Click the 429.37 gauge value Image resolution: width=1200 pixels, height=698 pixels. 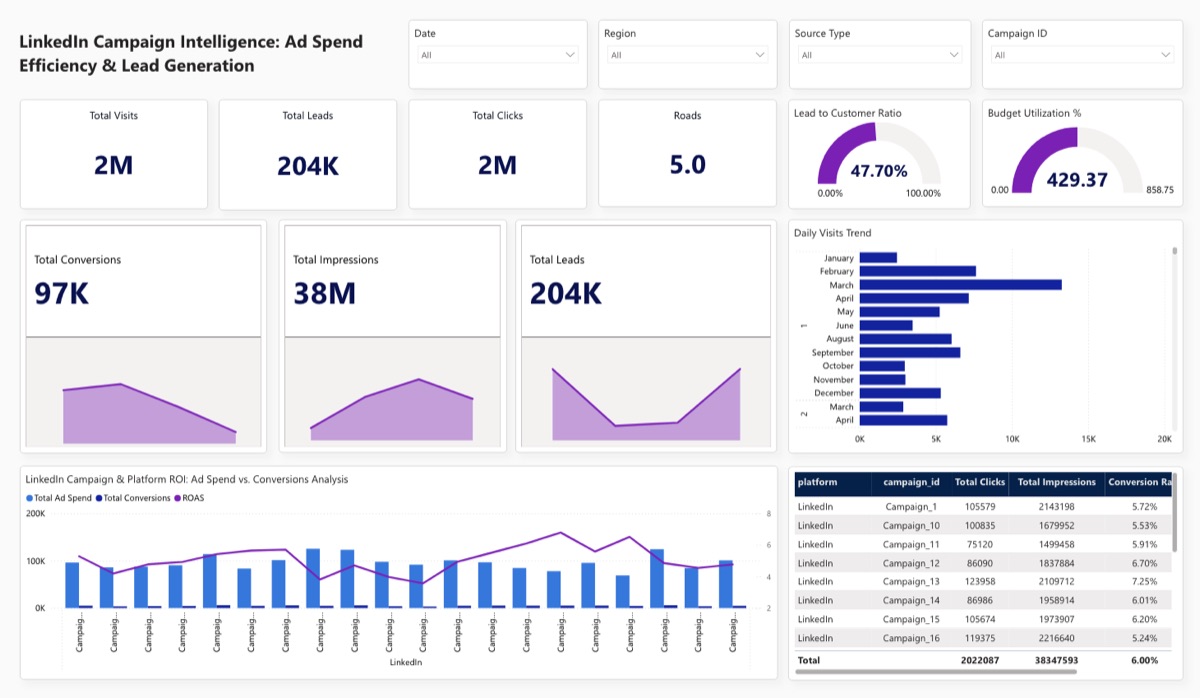[1077, 179]
